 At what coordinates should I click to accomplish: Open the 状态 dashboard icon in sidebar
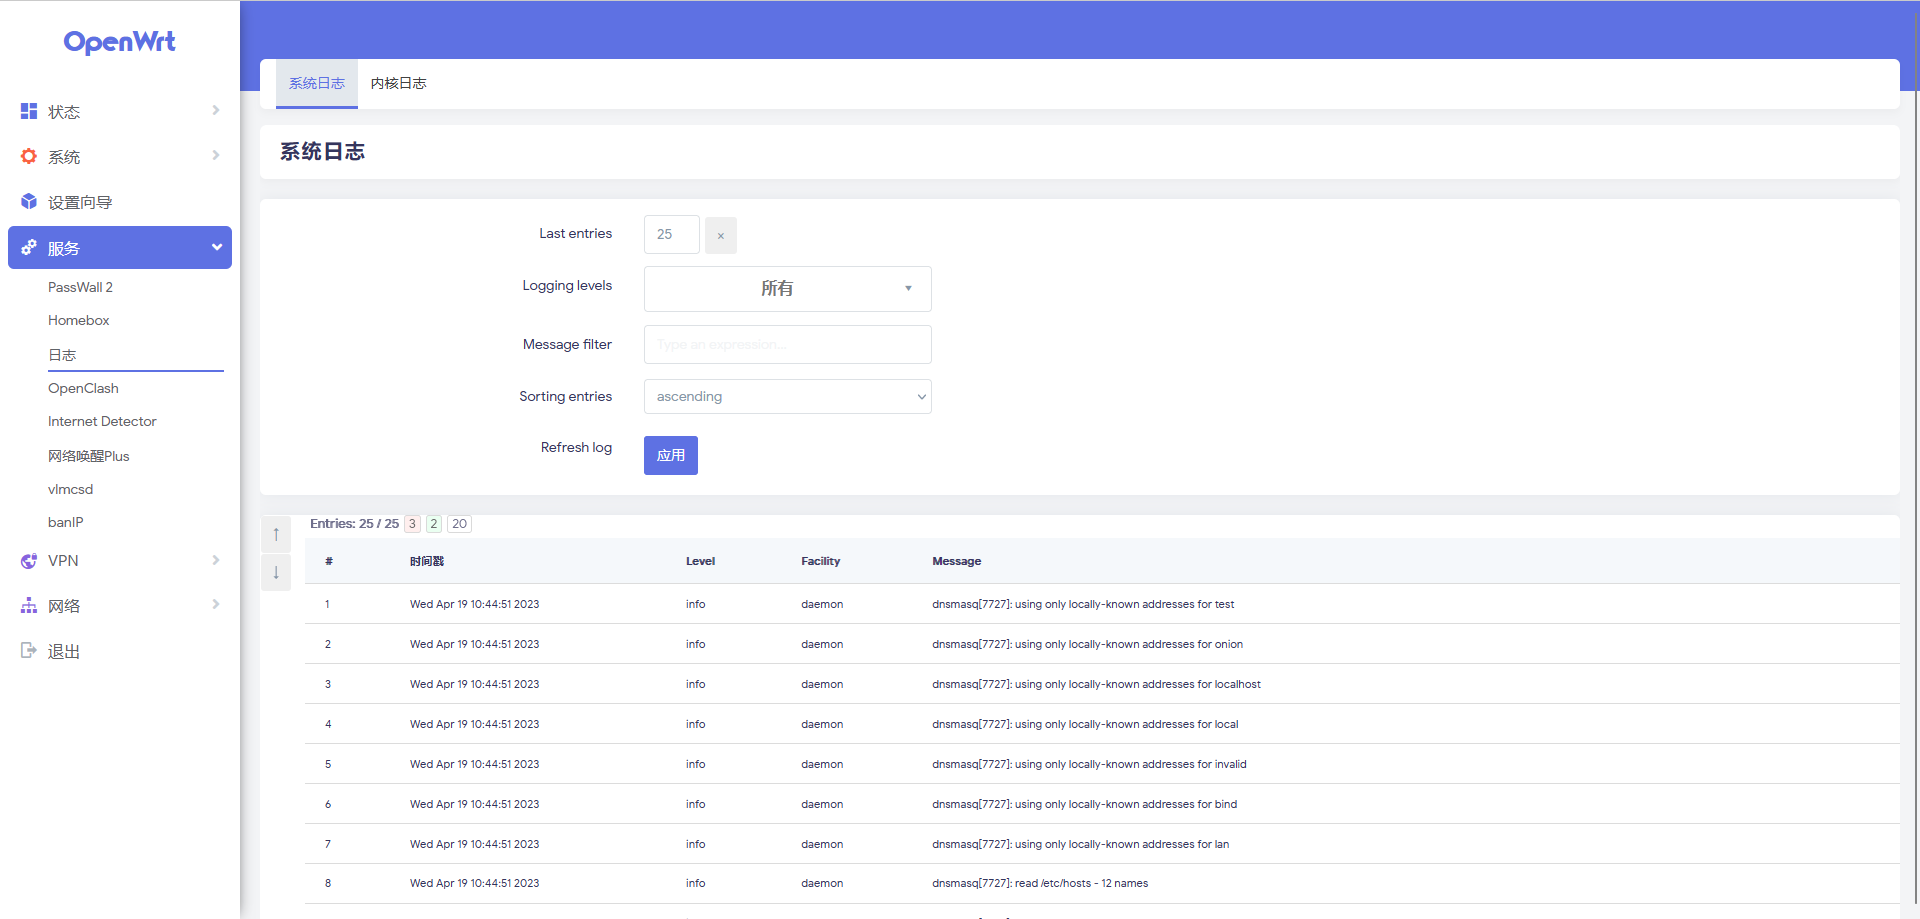28,111
